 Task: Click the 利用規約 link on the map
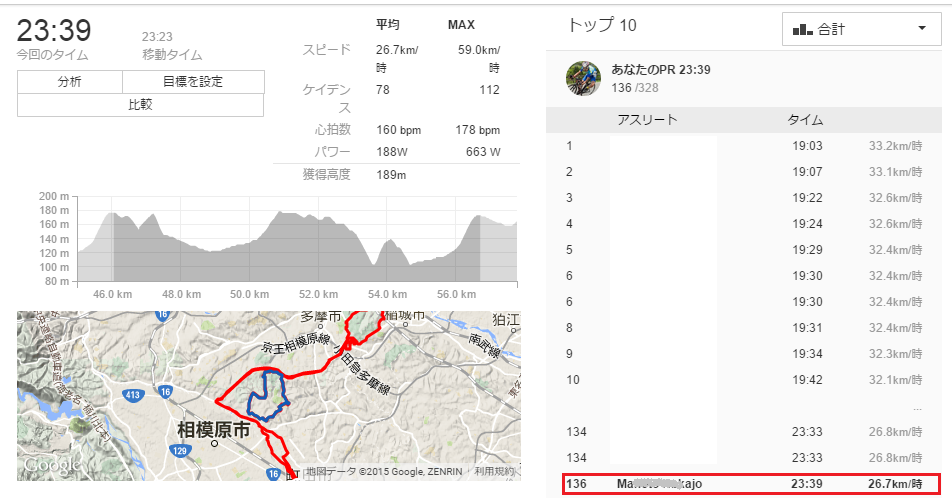494,471
